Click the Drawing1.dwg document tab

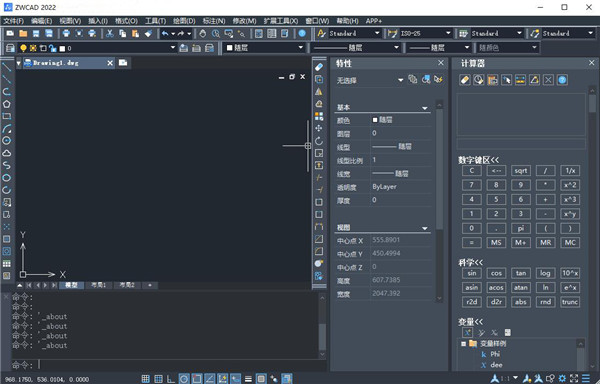tap(68, 63)
